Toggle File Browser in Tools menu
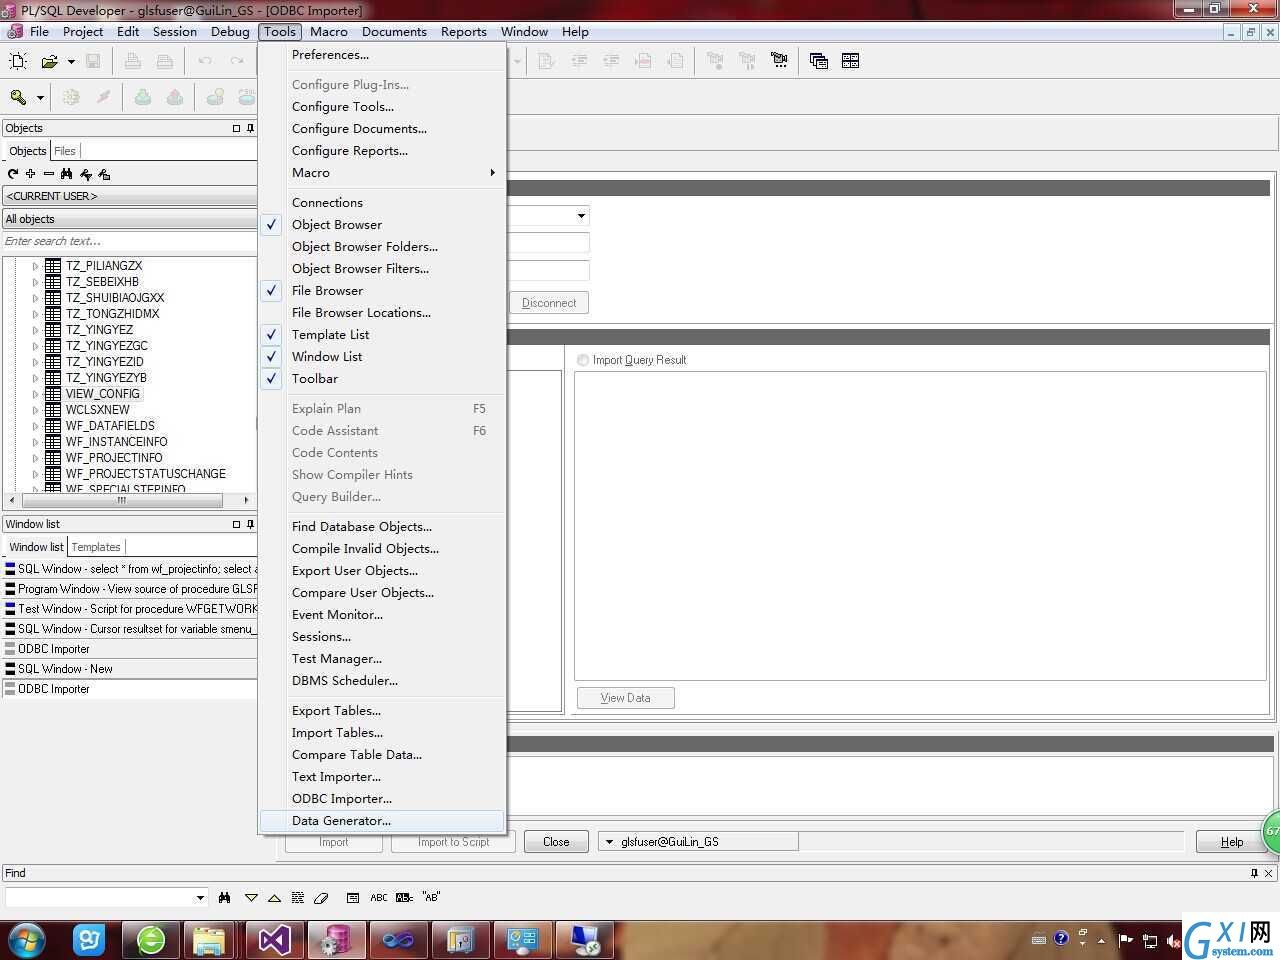Viewport: 1280px width, 960px height. point(271,291)
